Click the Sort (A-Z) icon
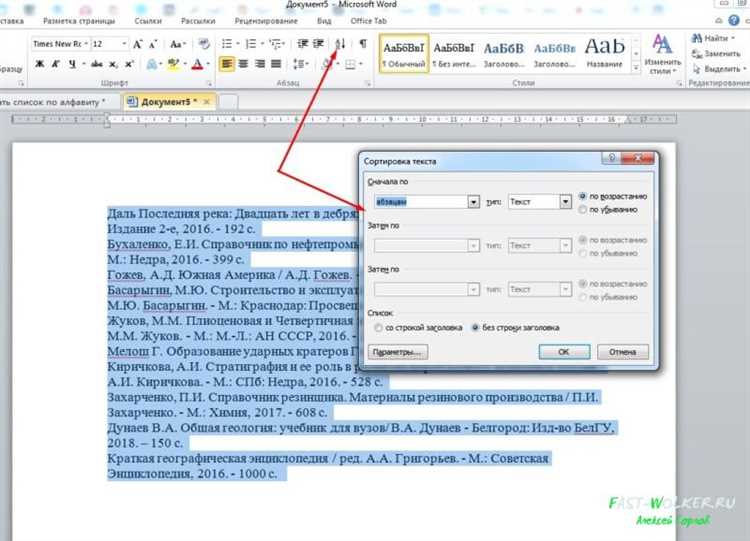The image size is (750, 541). (340, 44)
